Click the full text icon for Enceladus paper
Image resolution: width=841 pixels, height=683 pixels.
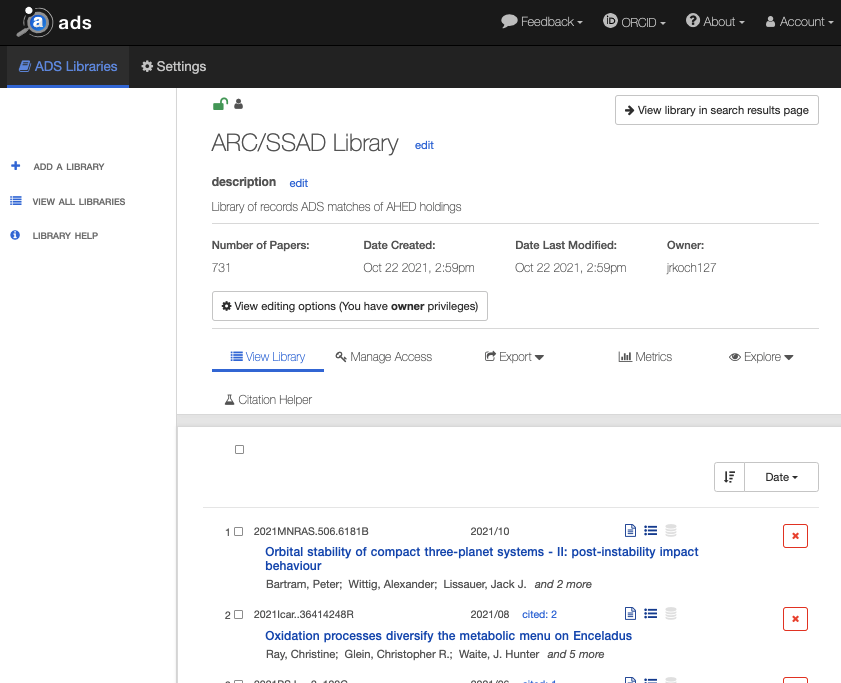click(x=630, y=614)
